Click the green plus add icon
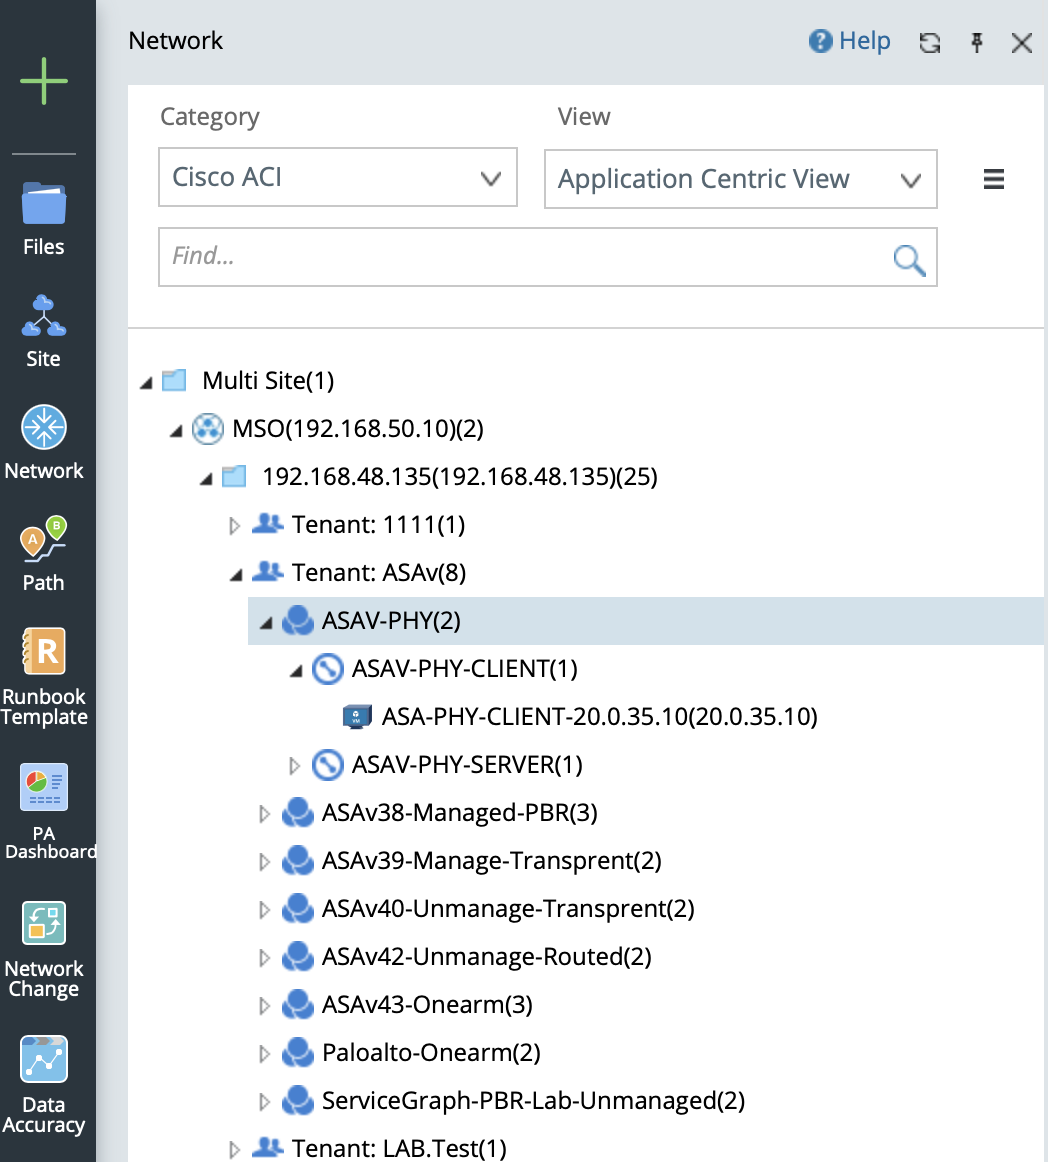Image resolution: width=1048 pixels, height=1162 pixels. click(44, 81)
